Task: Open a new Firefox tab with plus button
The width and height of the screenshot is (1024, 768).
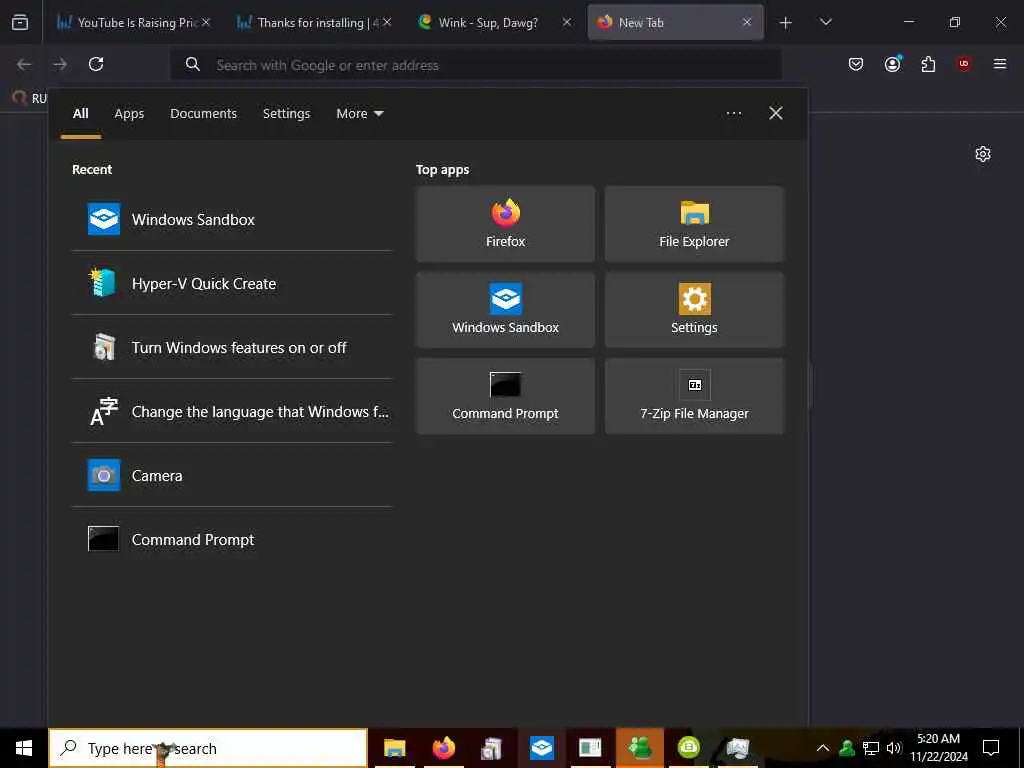Action: (x=786, y=22)
